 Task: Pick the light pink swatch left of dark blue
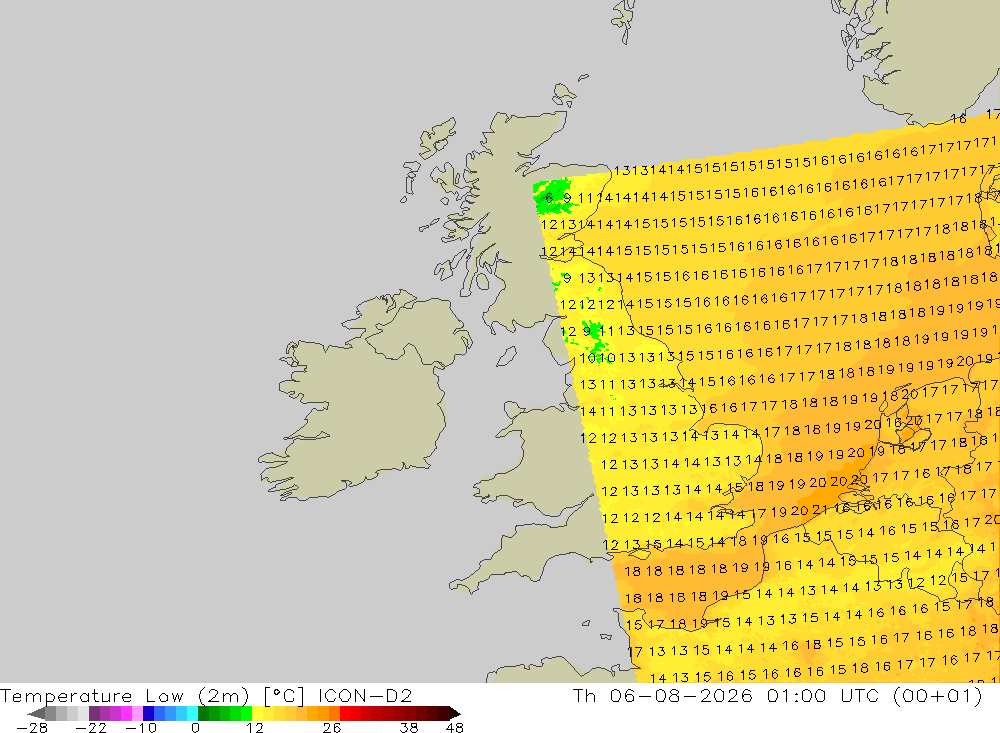point(137,714)
